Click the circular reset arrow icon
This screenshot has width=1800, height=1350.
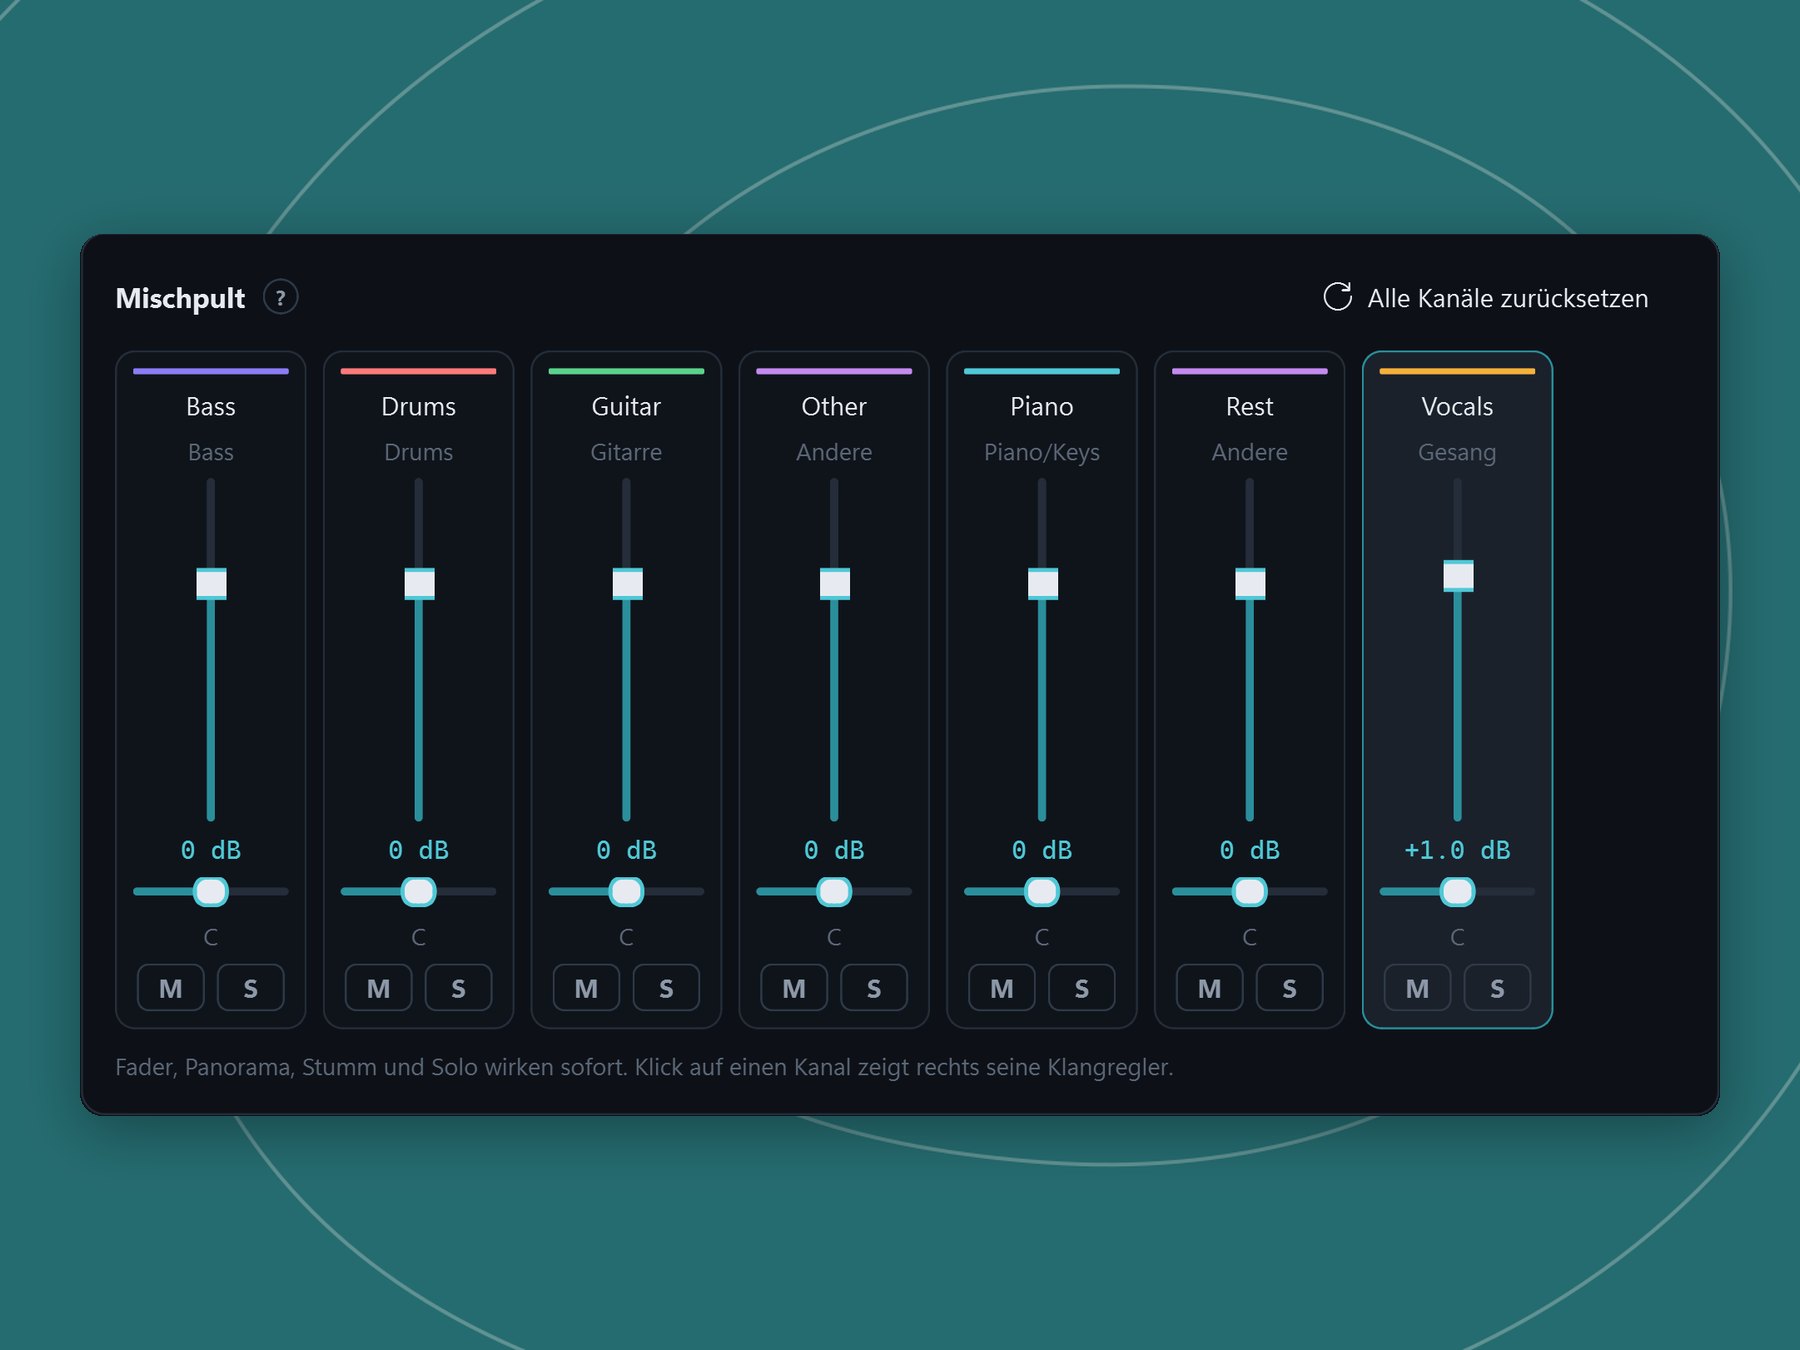1337,297
